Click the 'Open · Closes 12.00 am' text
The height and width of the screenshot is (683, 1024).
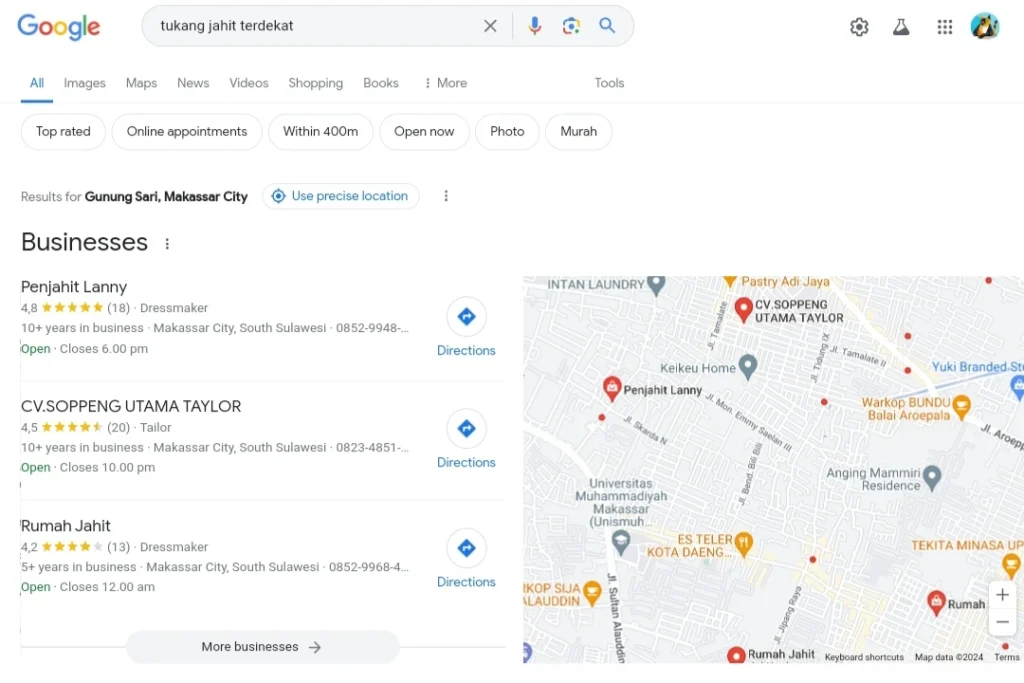click(x=88, y=587)
